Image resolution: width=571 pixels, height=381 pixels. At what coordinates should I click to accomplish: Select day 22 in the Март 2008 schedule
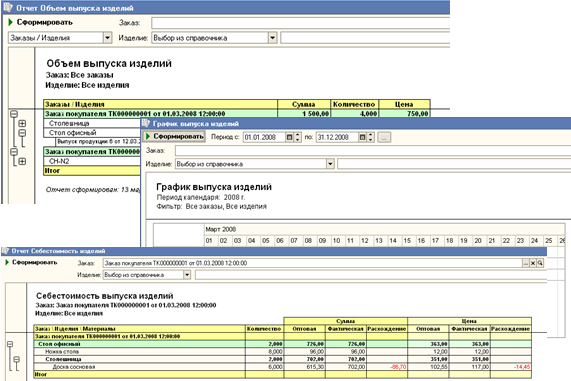click(506, 240)
